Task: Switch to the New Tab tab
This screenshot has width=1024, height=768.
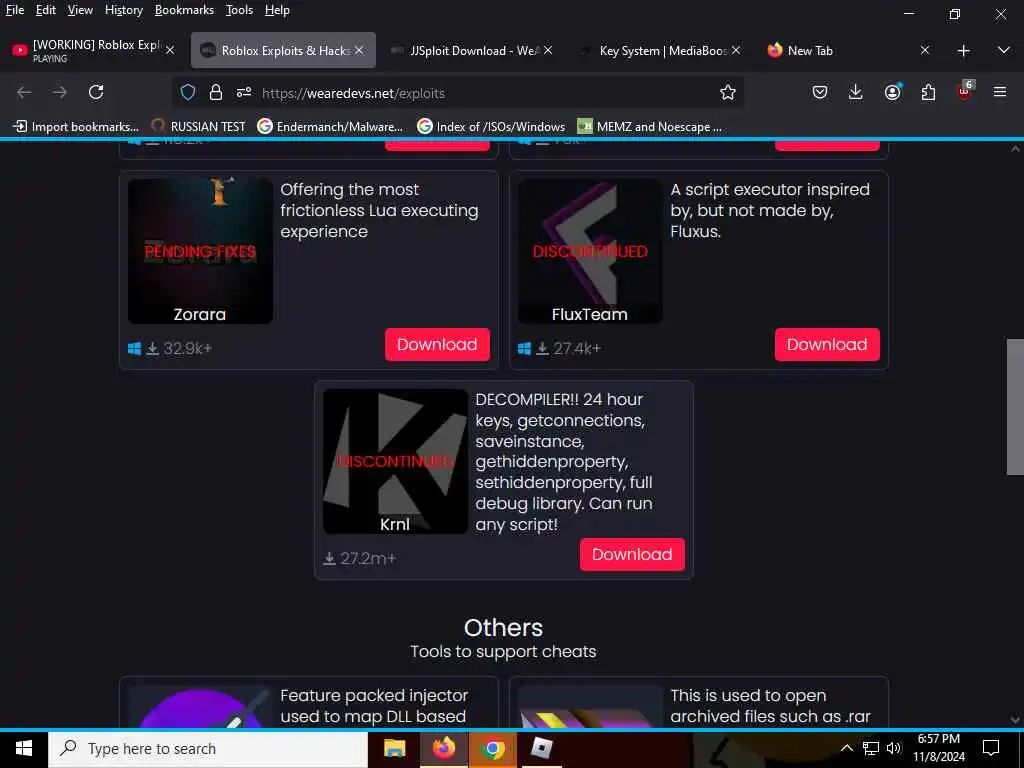Action: click(846, 50)
